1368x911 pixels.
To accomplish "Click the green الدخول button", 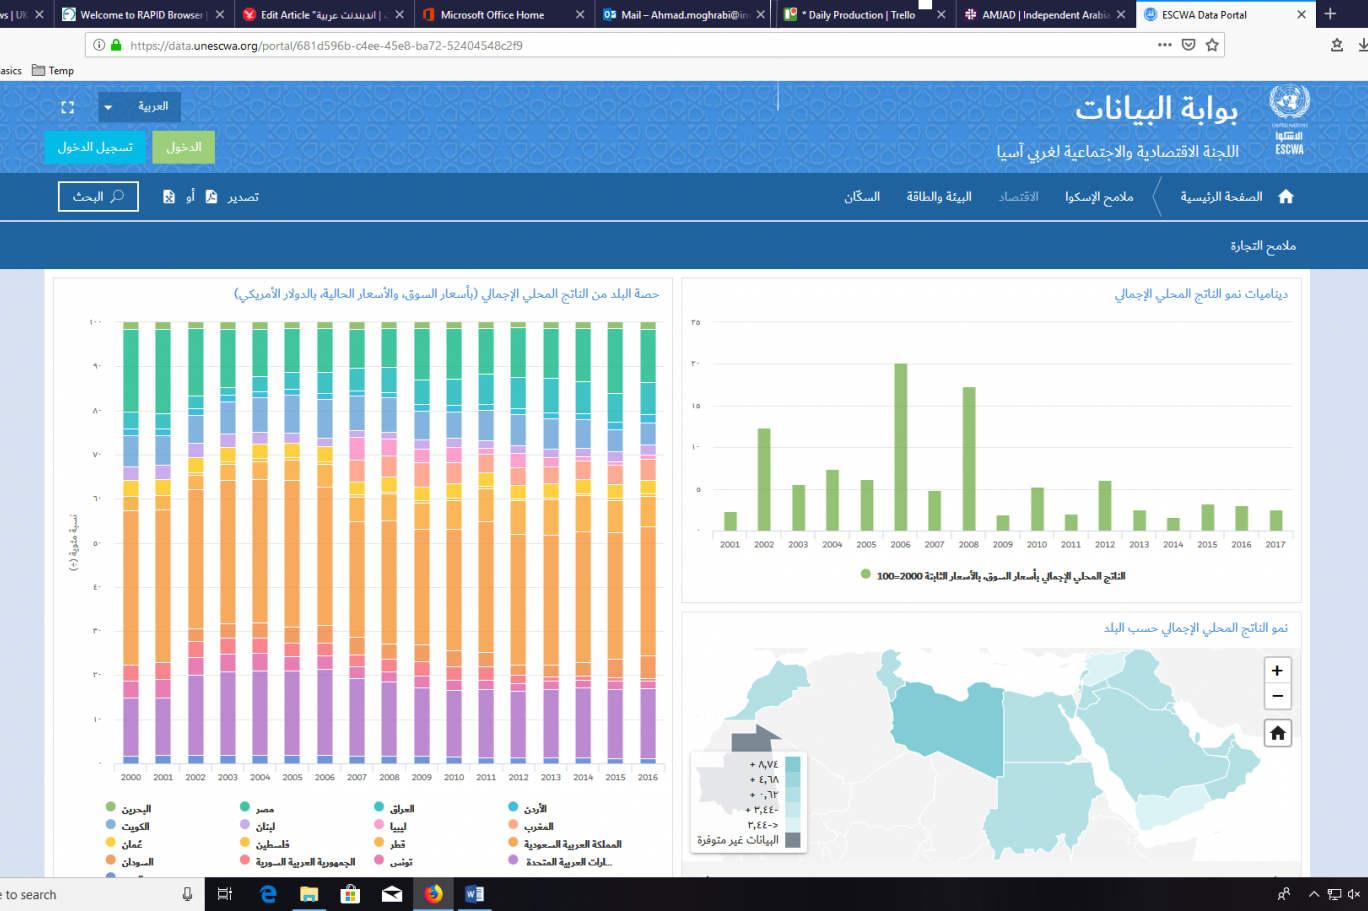I will [x=183, y=147].
